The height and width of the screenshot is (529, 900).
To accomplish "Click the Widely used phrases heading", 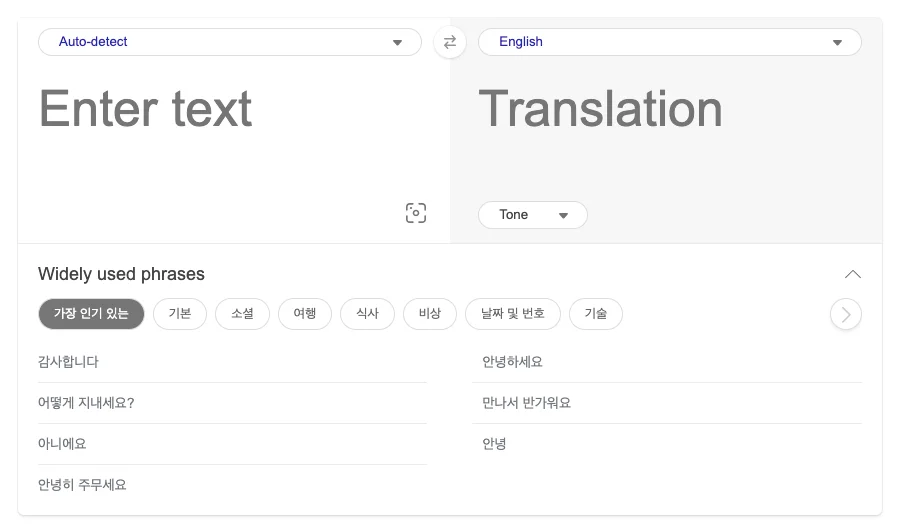I will pos(121,274).
